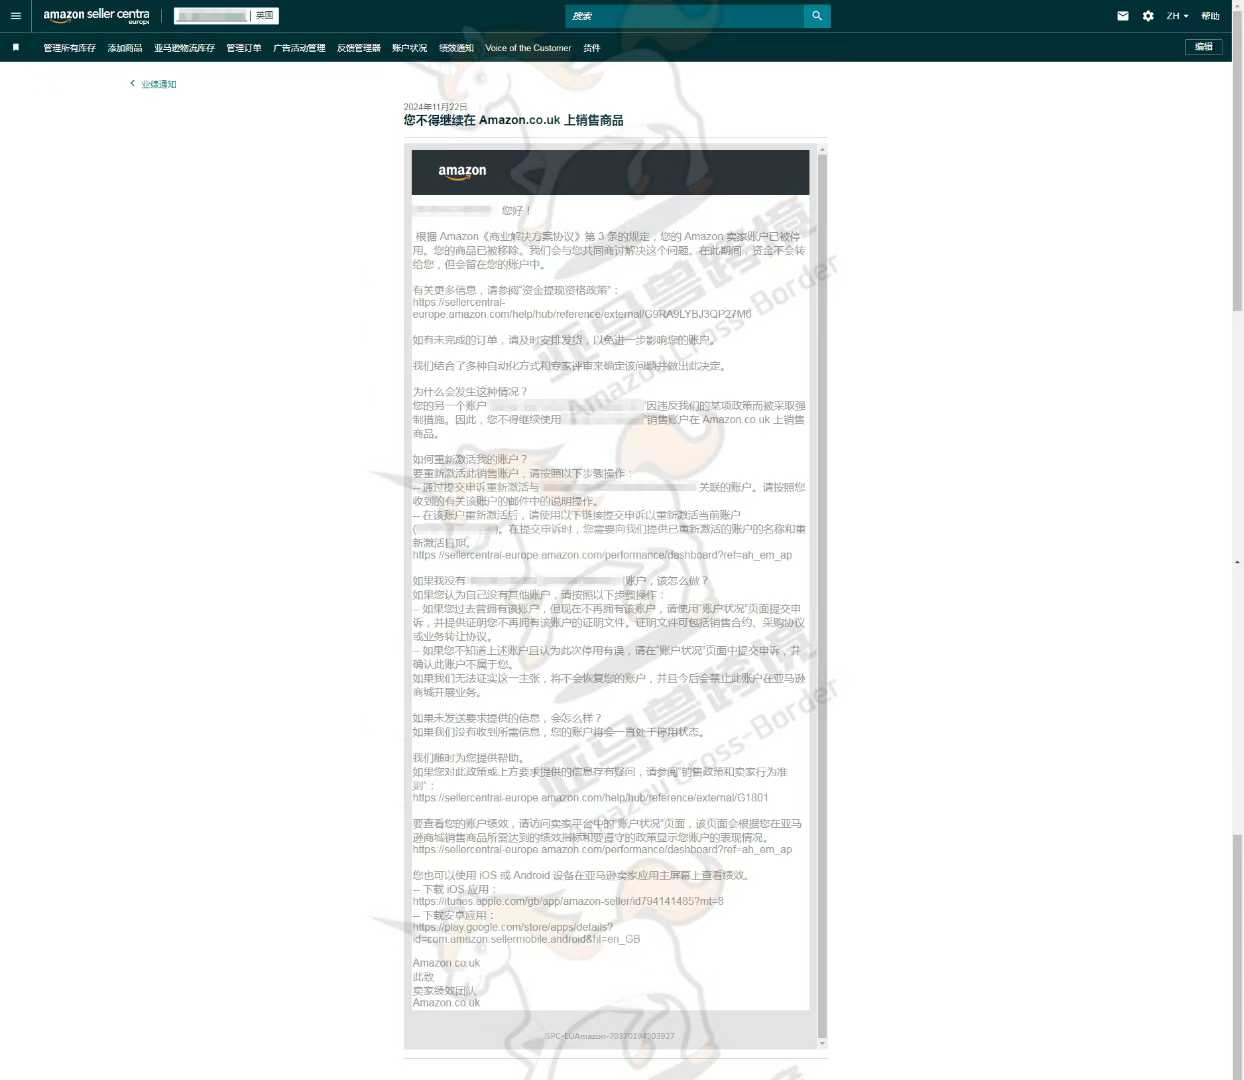Open 反馈管理器 menu item

pos(359,48)
